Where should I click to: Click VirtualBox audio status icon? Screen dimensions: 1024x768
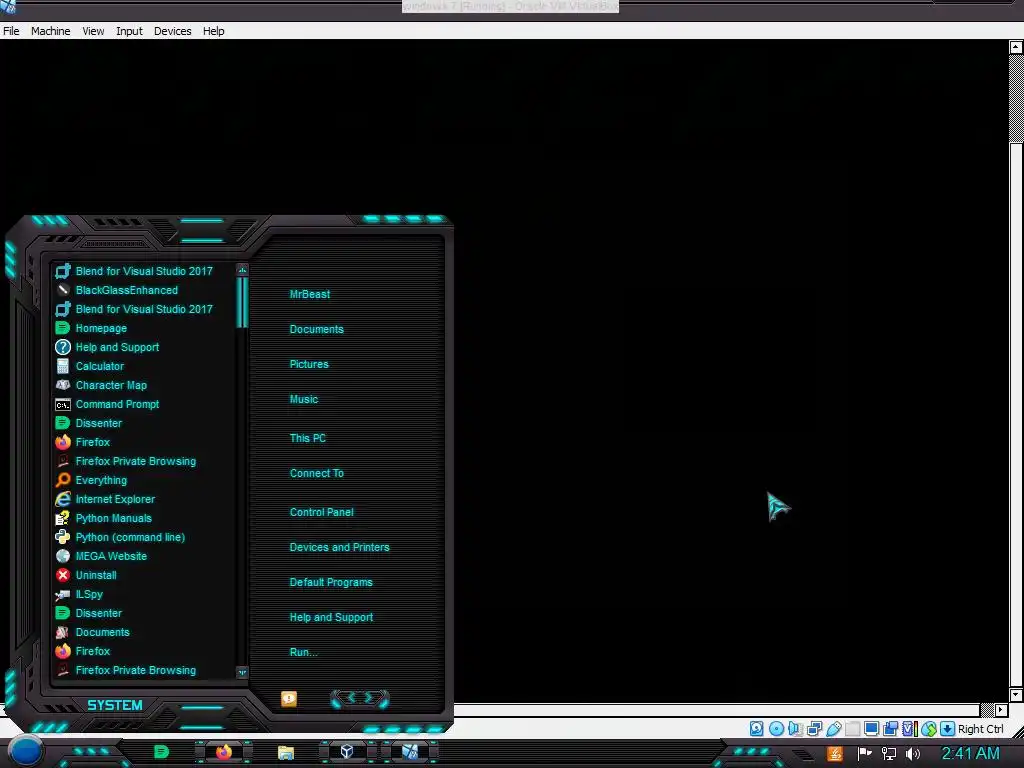795,729
